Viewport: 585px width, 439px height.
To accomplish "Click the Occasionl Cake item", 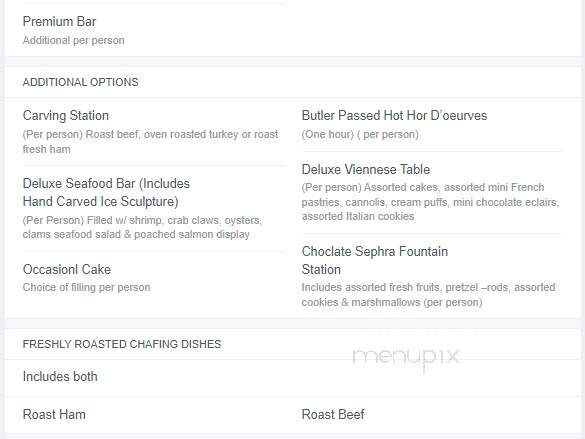I will 67,269.
